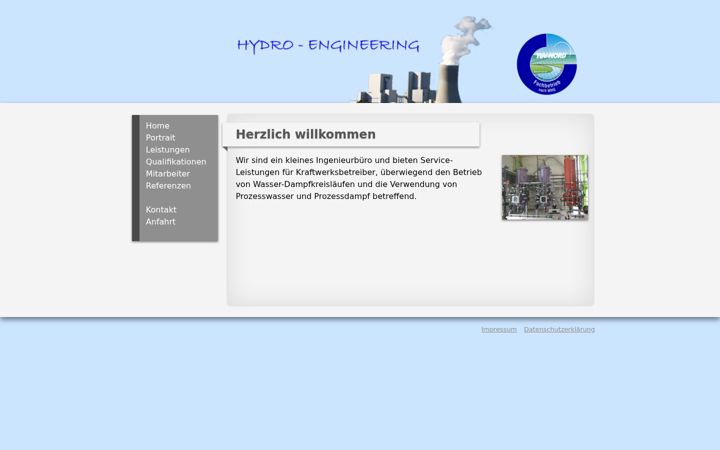
Task: Open the water treatment plant photo
Action: coord(545,187)
